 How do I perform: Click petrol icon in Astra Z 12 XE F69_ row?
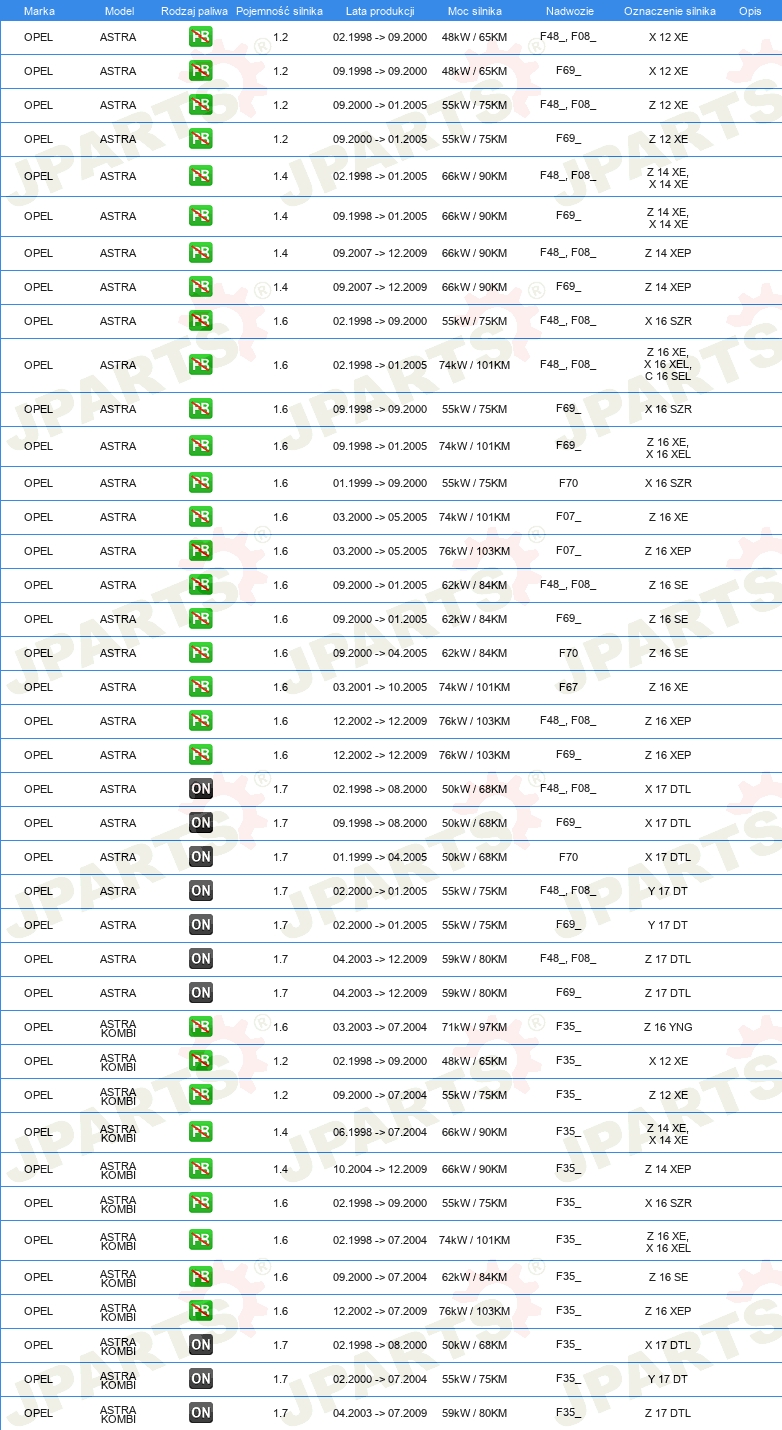pyautogui.click(x=201, y=139)
